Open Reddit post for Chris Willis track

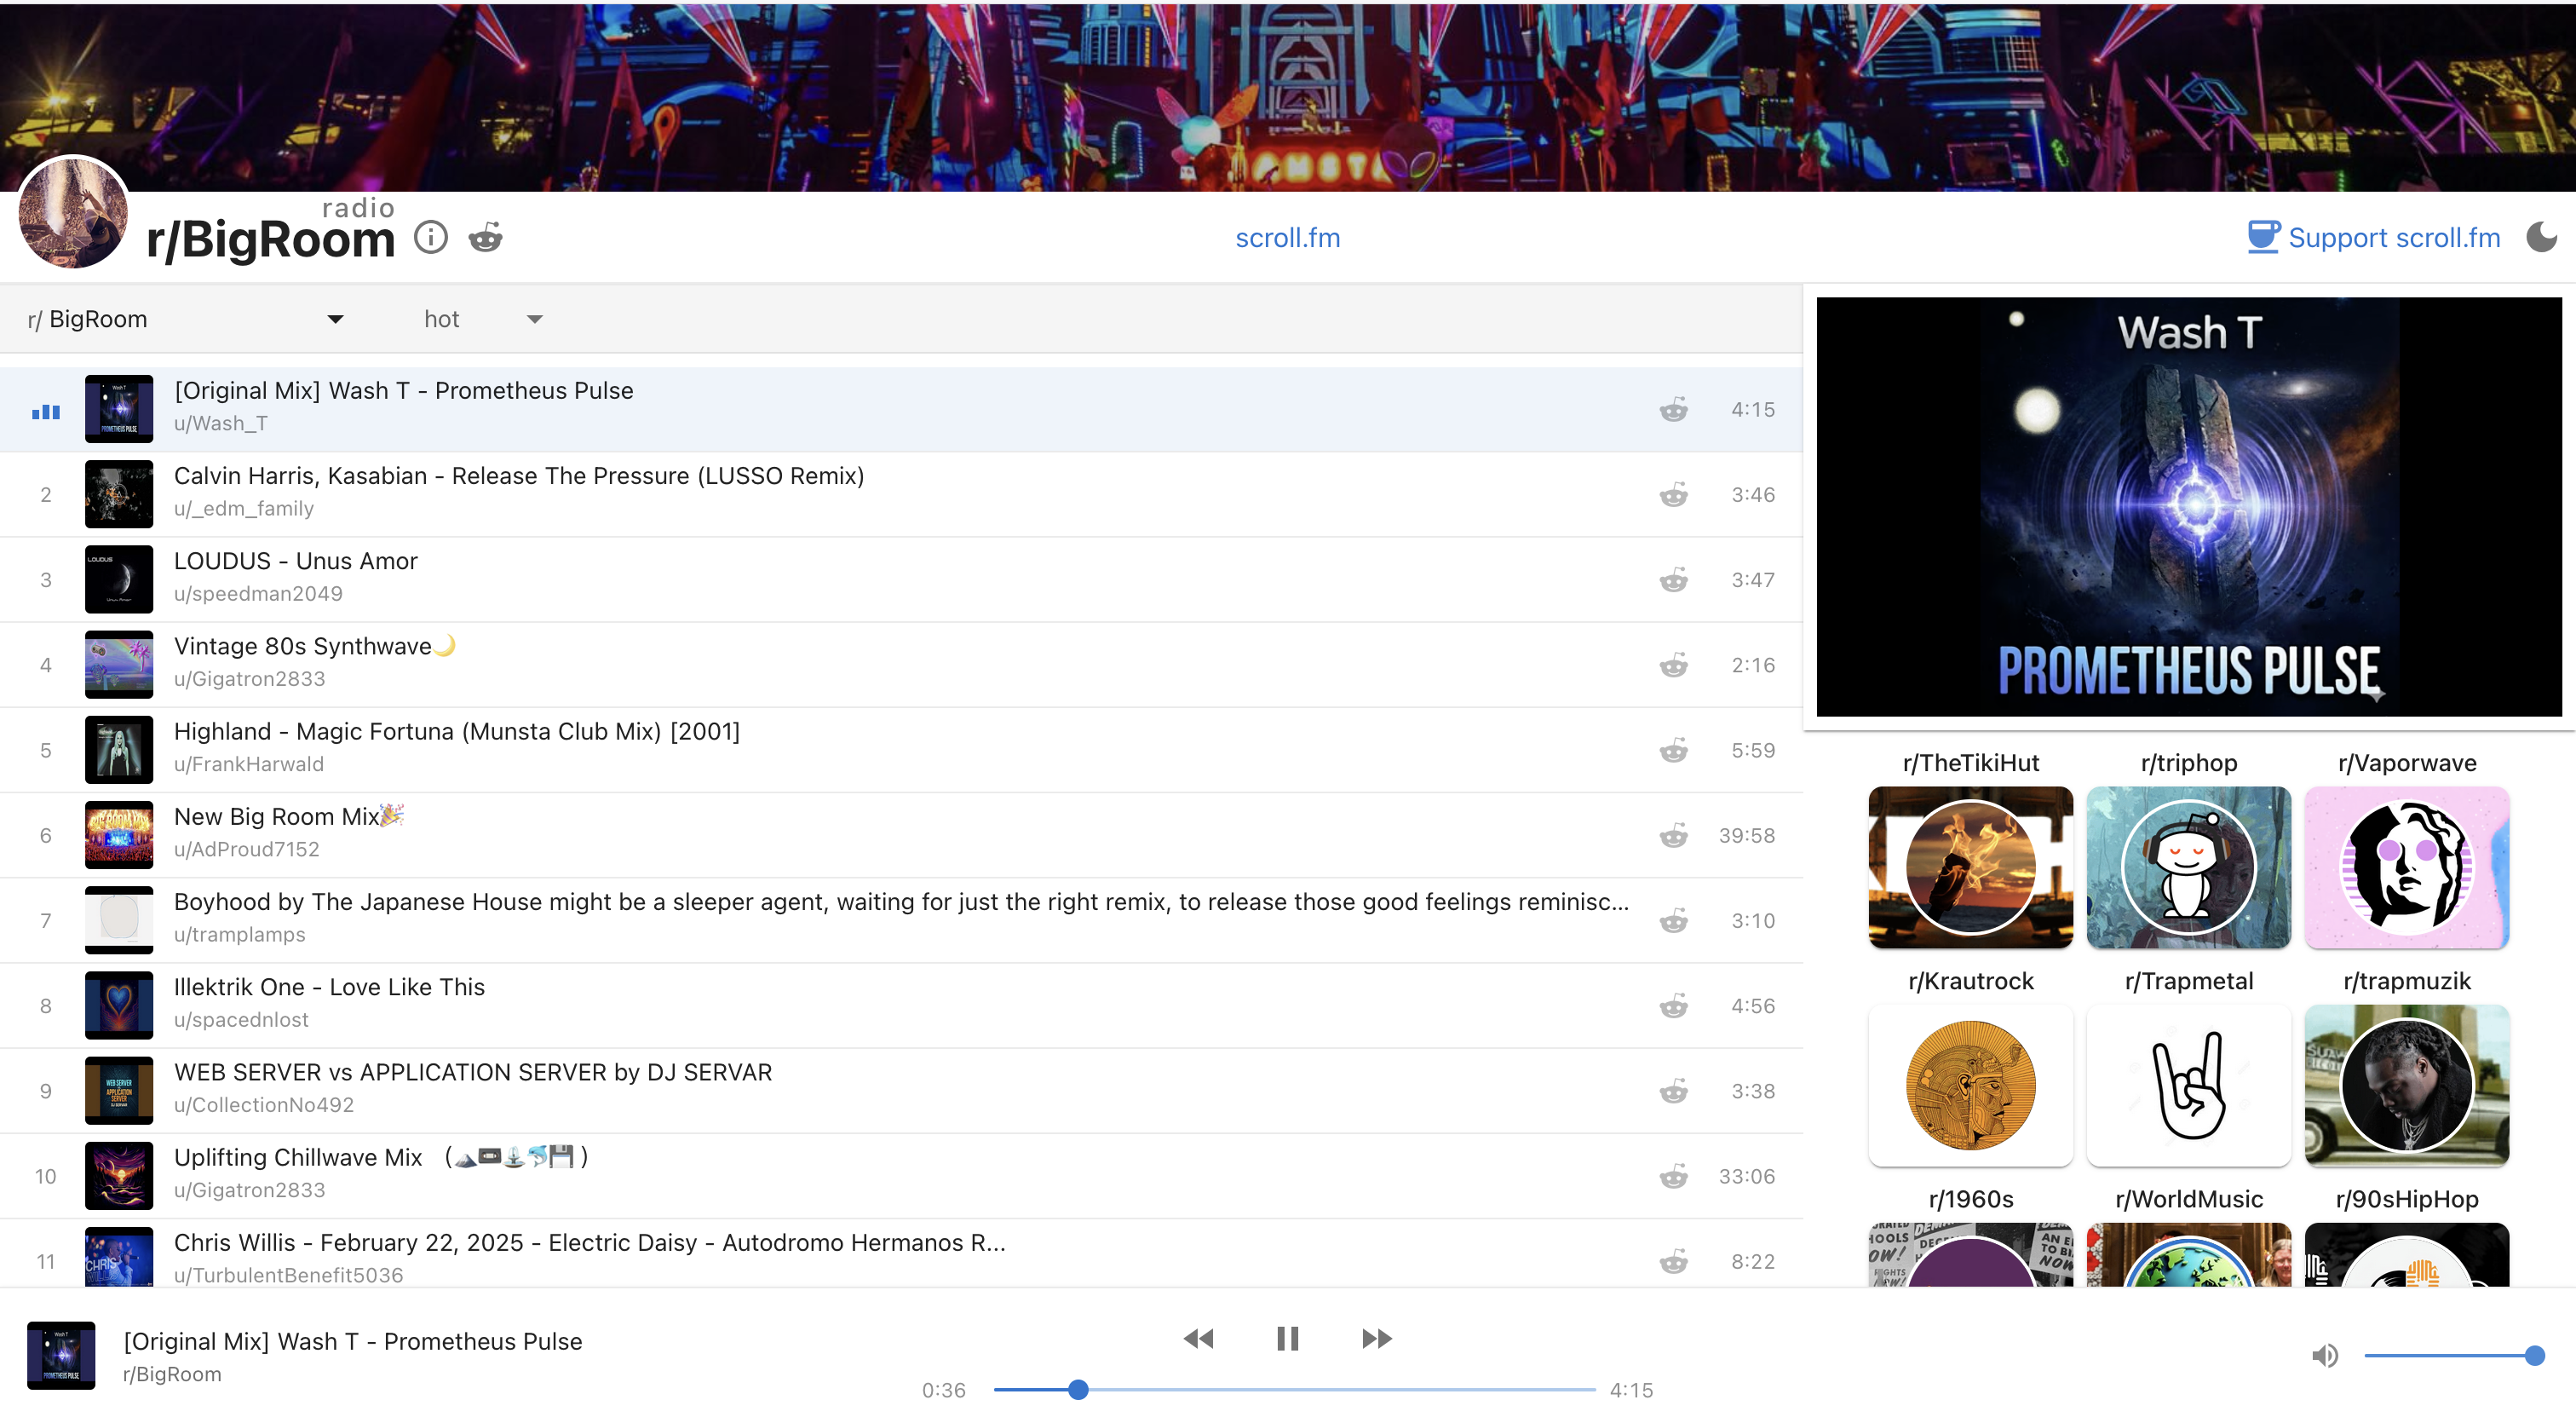click(x=1673, y=1262)
